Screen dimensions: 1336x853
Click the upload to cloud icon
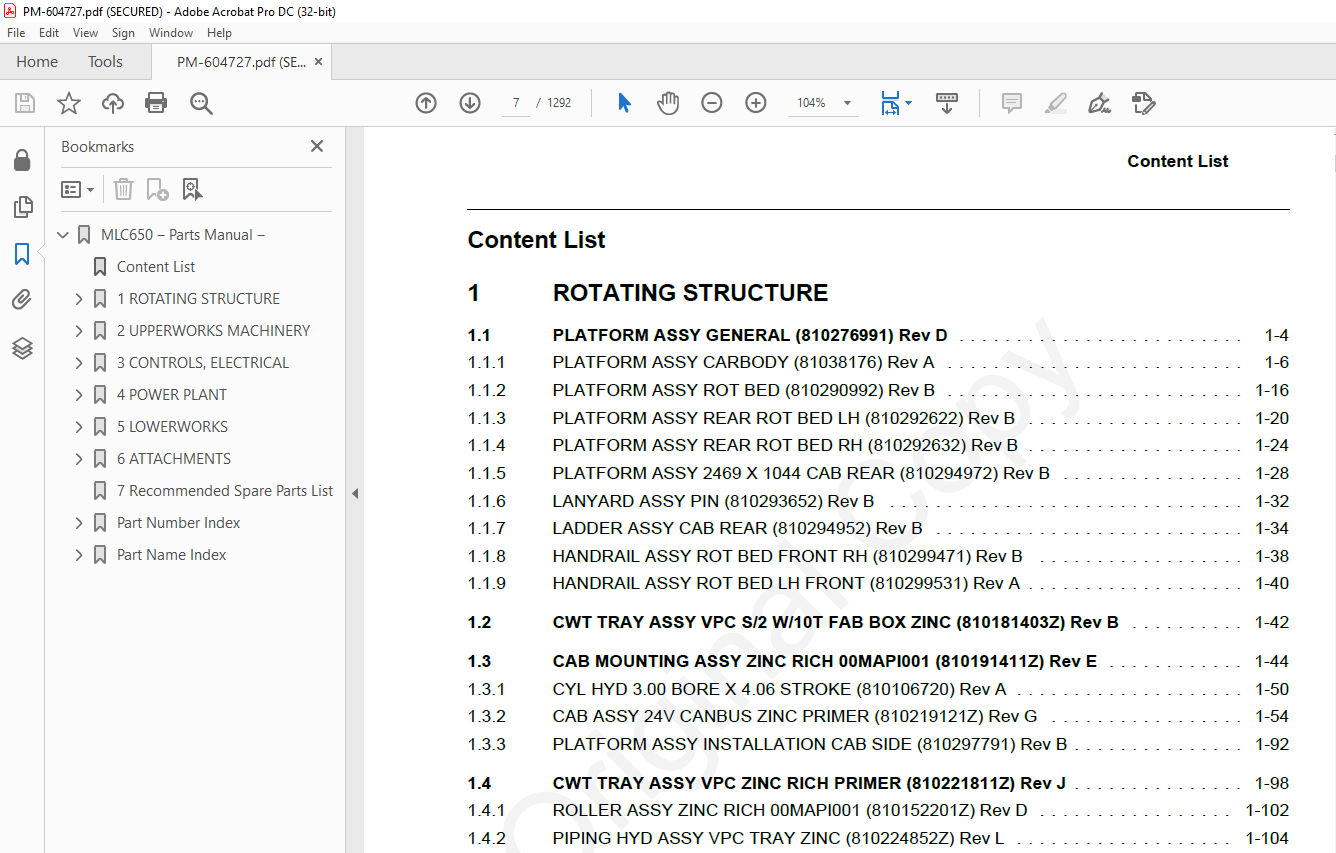(113, 103)
